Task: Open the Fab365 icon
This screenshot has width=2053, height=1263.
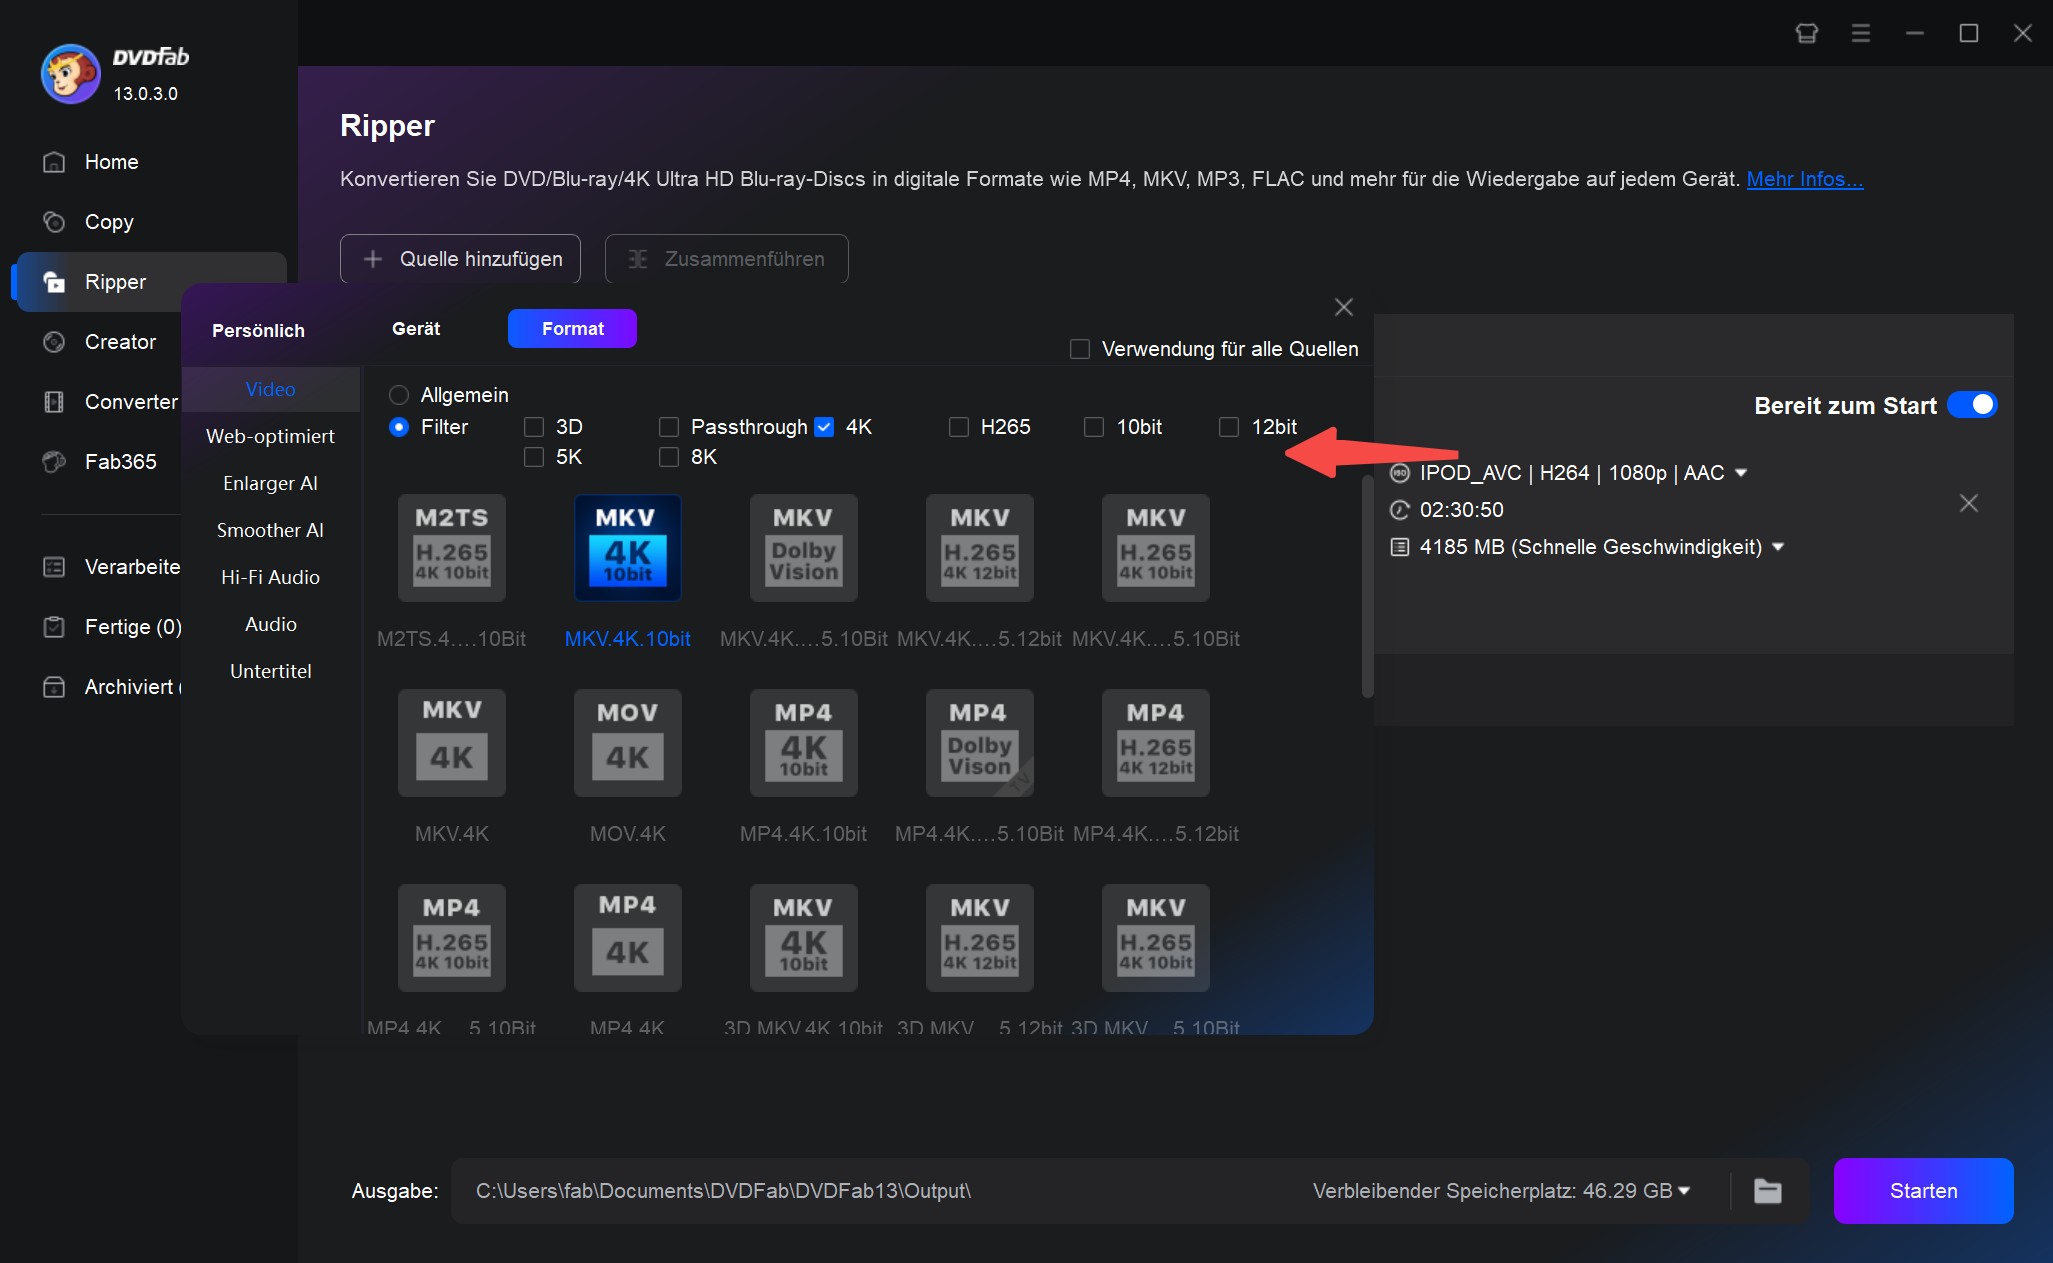Action: point(54,462)
